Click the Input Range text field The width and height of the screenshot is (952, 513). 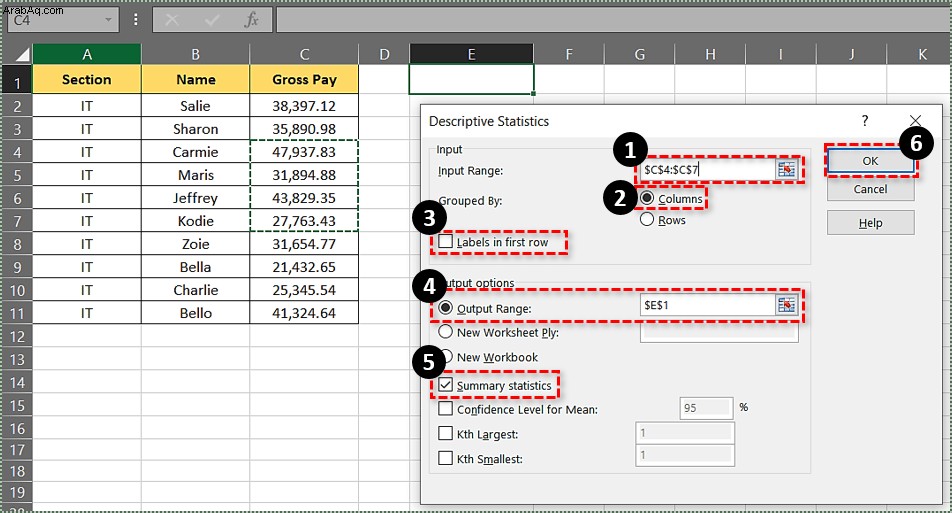point(708,169)
